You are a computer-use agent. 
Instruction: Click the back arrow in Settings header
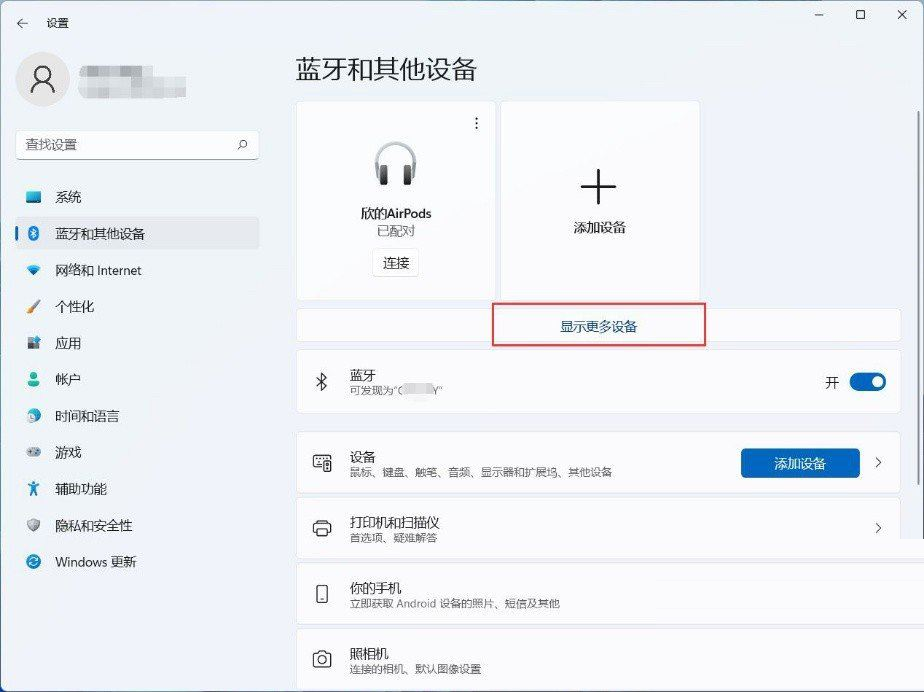(22, 23)
